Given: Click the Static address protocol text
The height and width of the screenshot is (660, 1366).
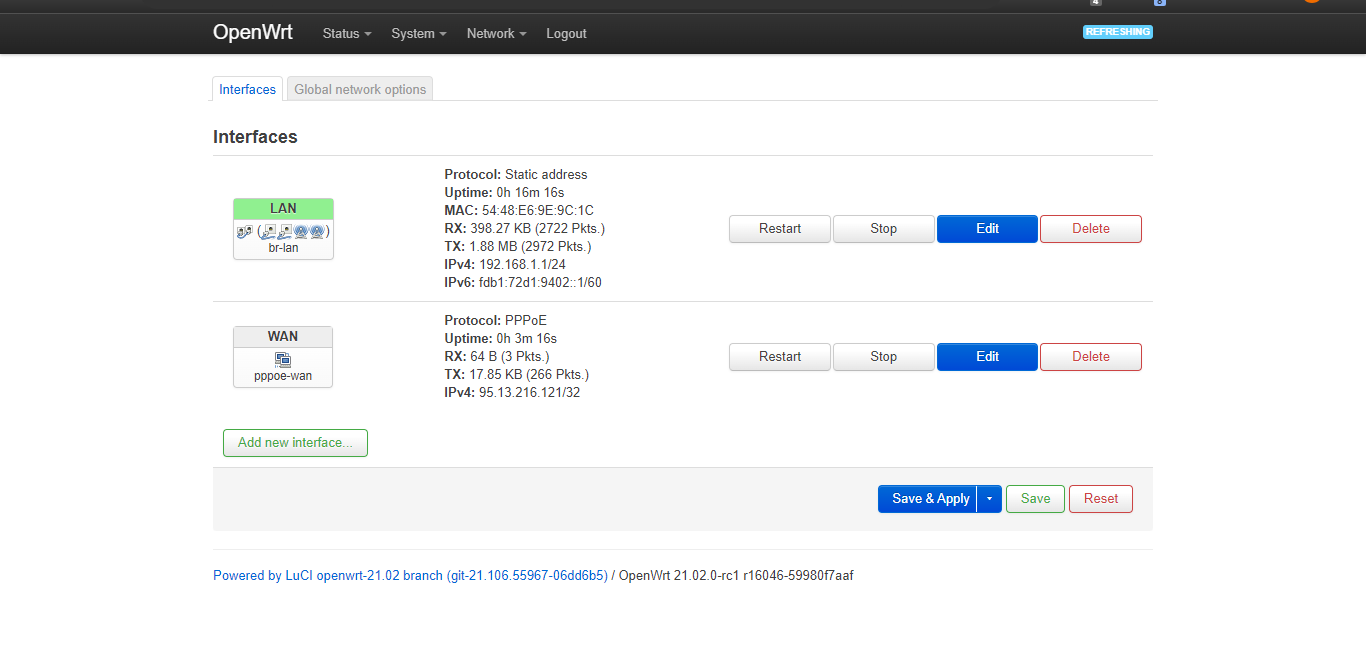Looking at the screenshot, I should click(546, 174).
